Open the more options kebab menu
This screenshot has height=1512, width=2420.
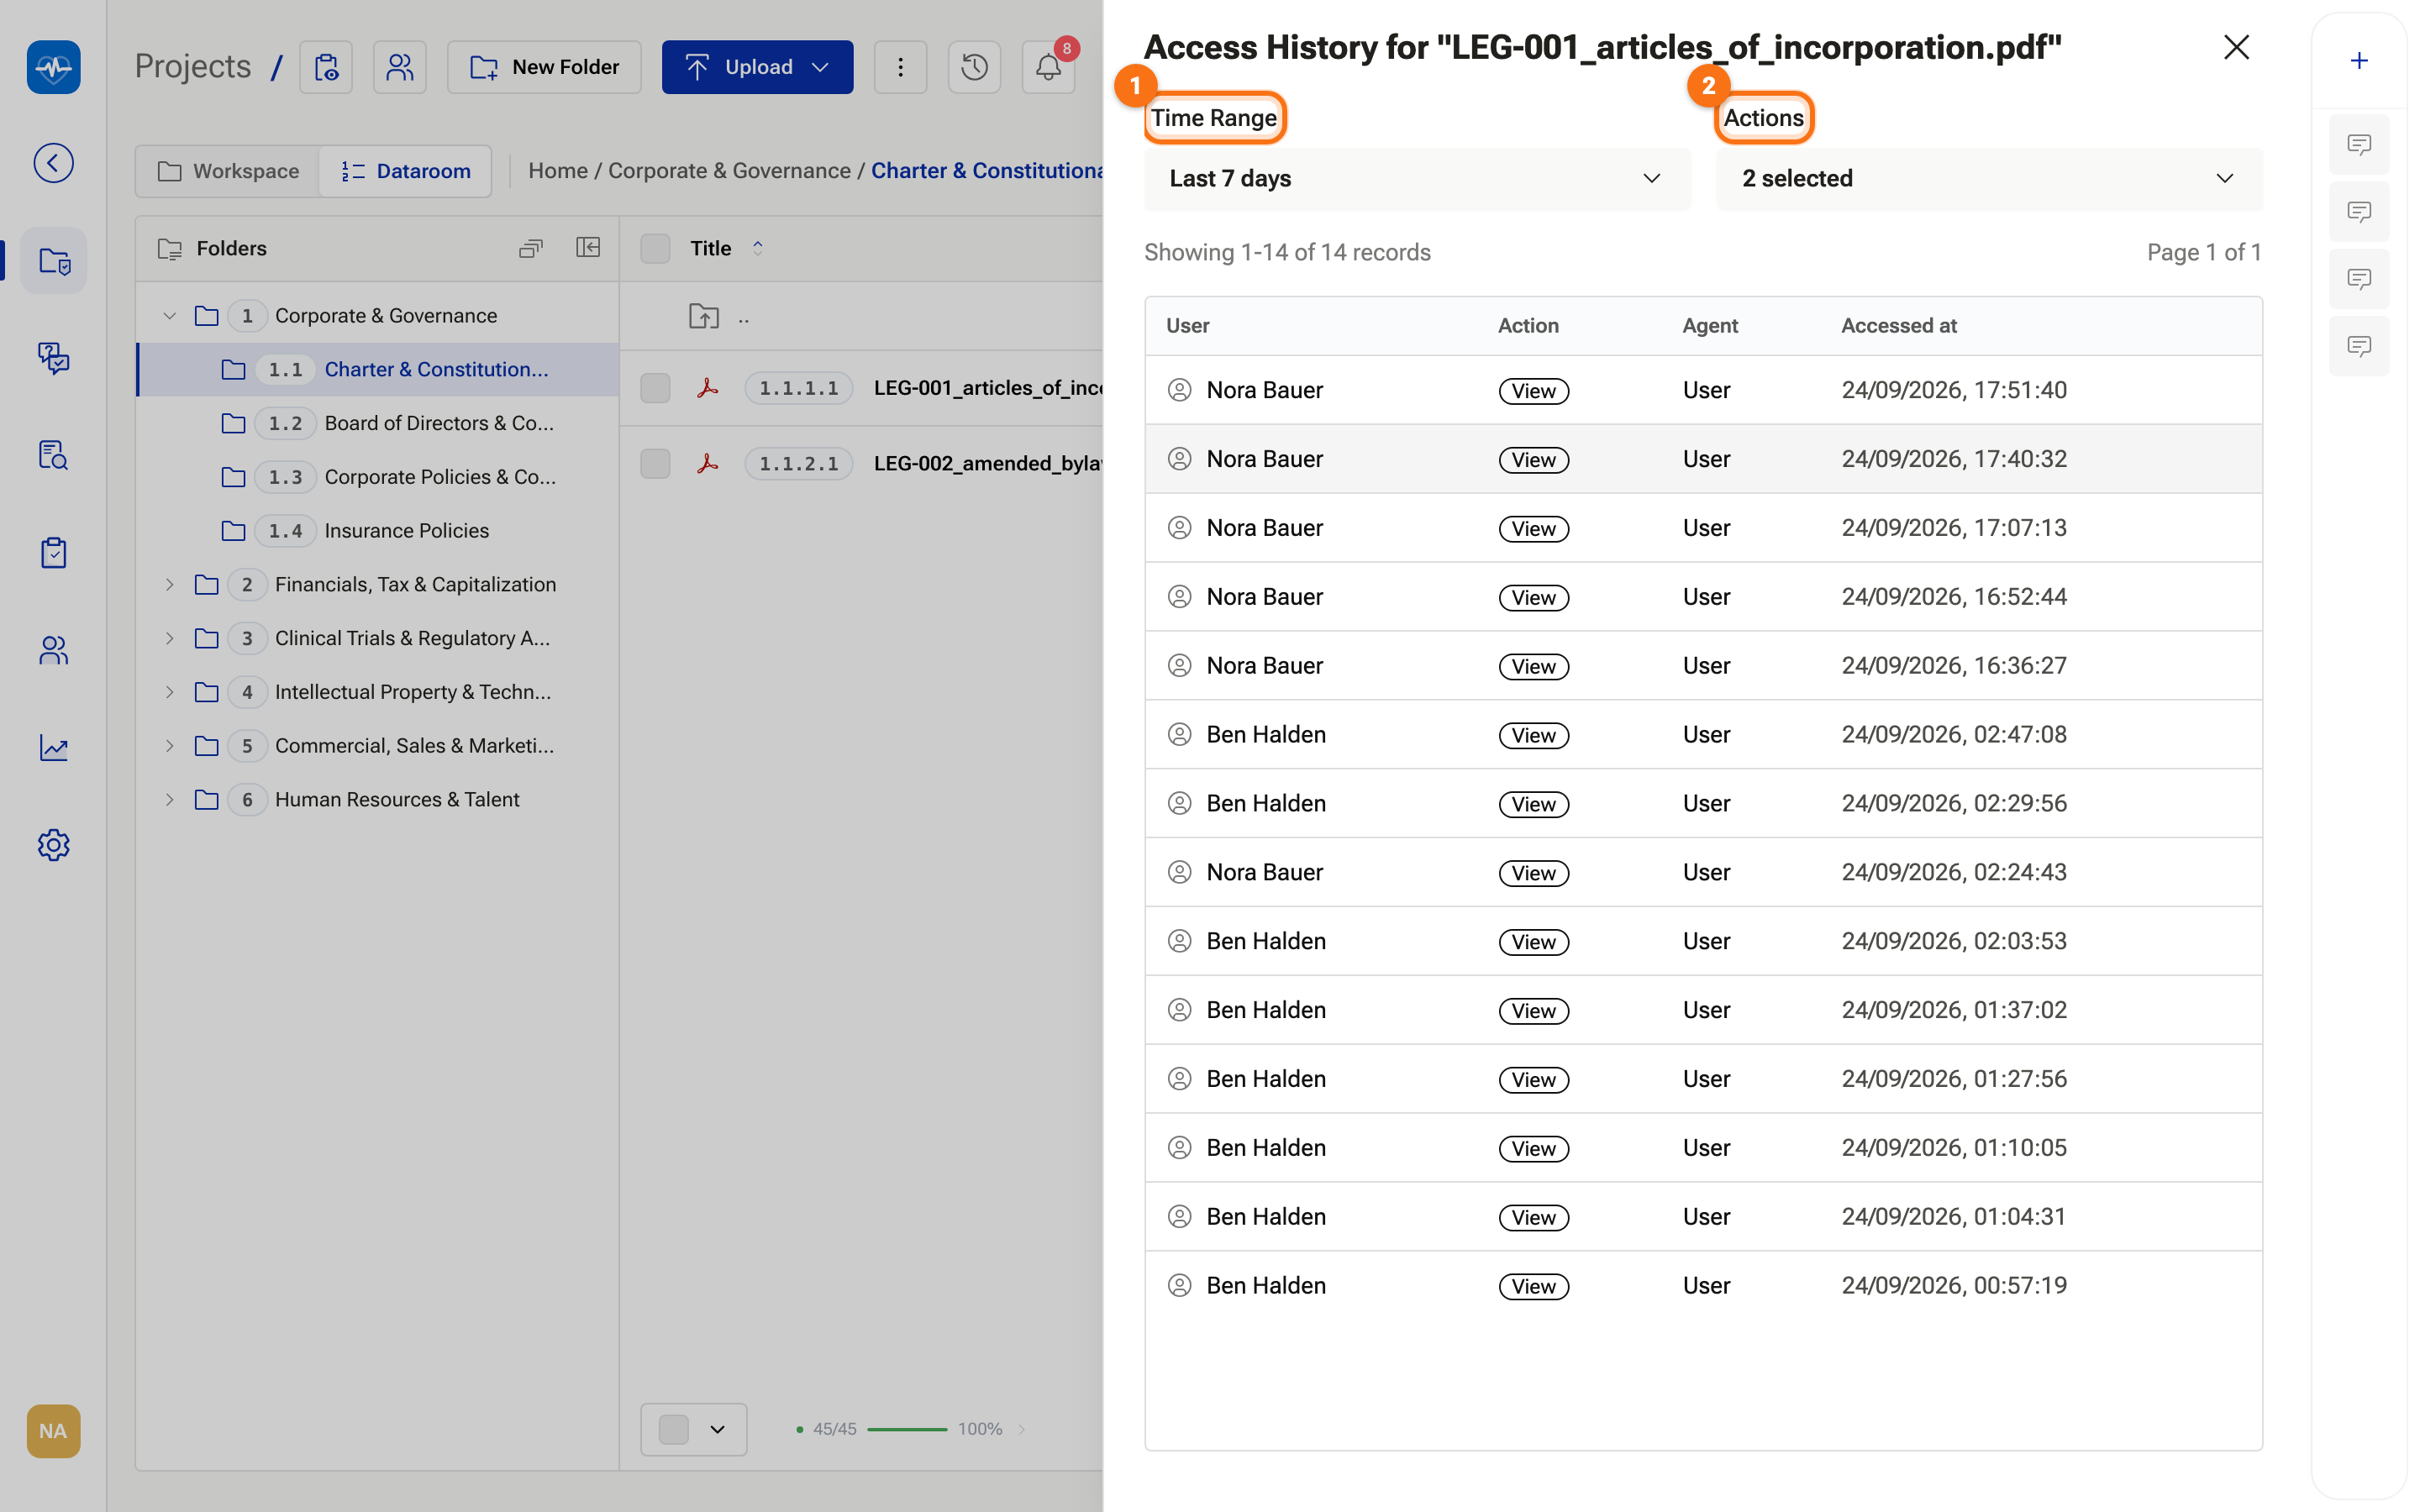coord(900,67)
